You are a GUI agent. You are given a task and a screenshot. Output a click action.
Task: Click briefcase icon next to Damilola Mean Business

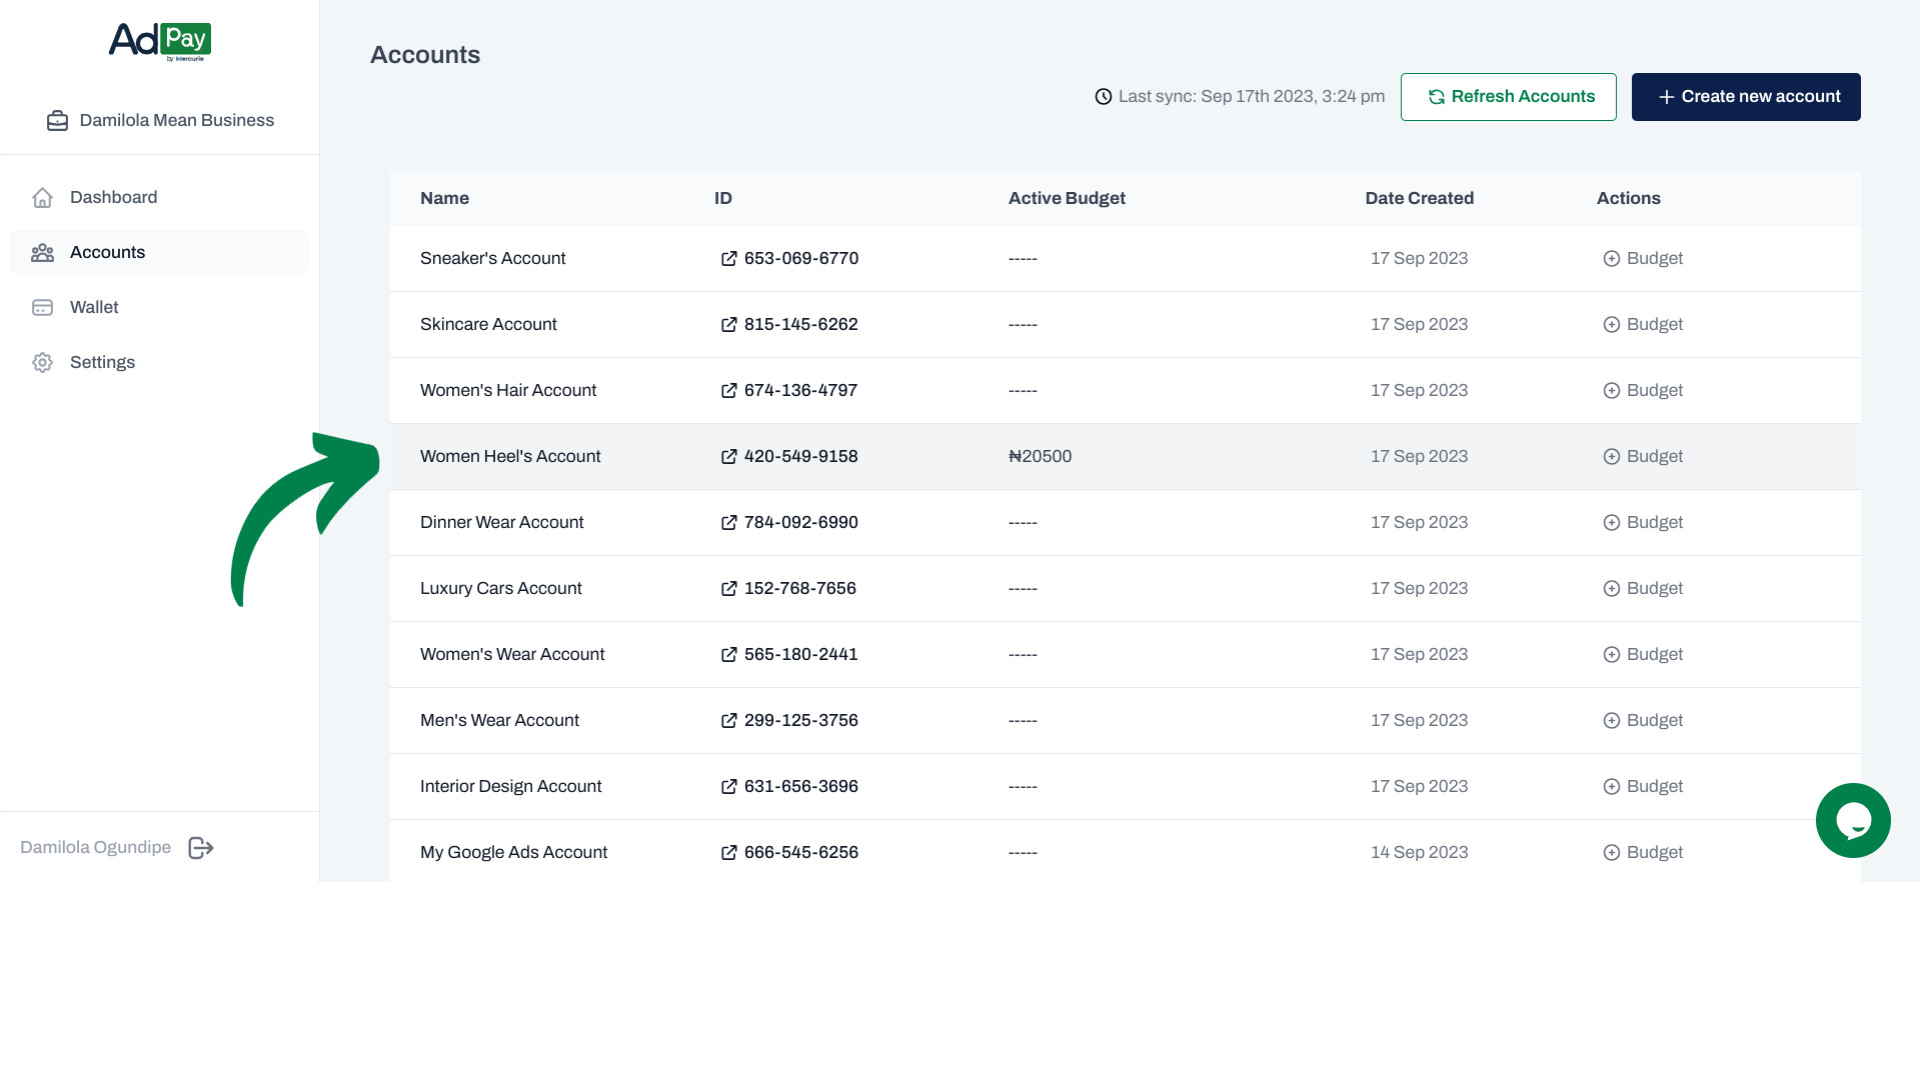click(57, 121)
